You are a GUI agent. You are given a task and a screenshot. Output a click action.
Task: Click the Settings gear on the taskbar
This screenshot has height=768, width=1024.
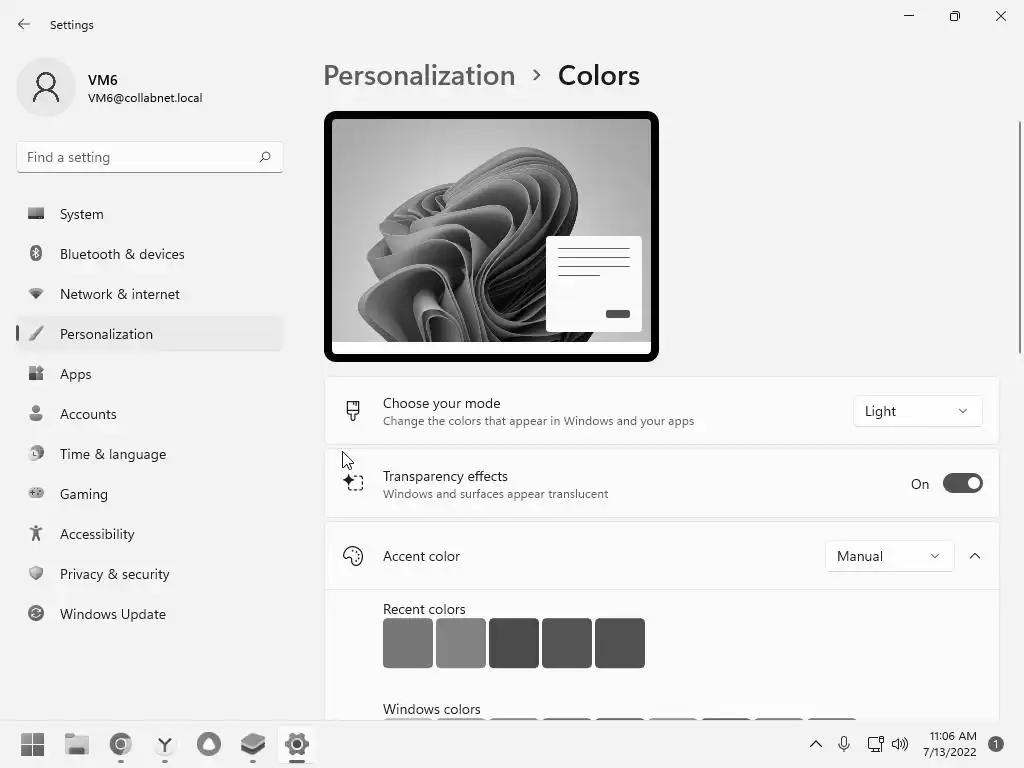coord(296,744)
